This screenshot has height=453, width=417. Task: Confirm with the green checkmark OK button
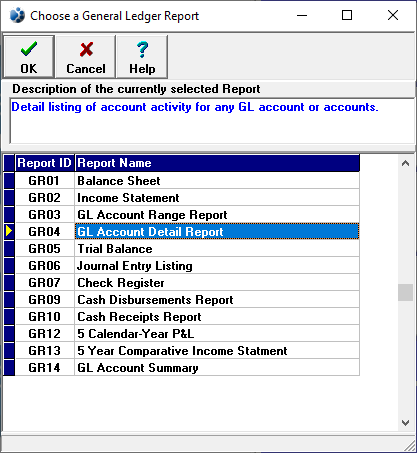(x=29, y=57)
